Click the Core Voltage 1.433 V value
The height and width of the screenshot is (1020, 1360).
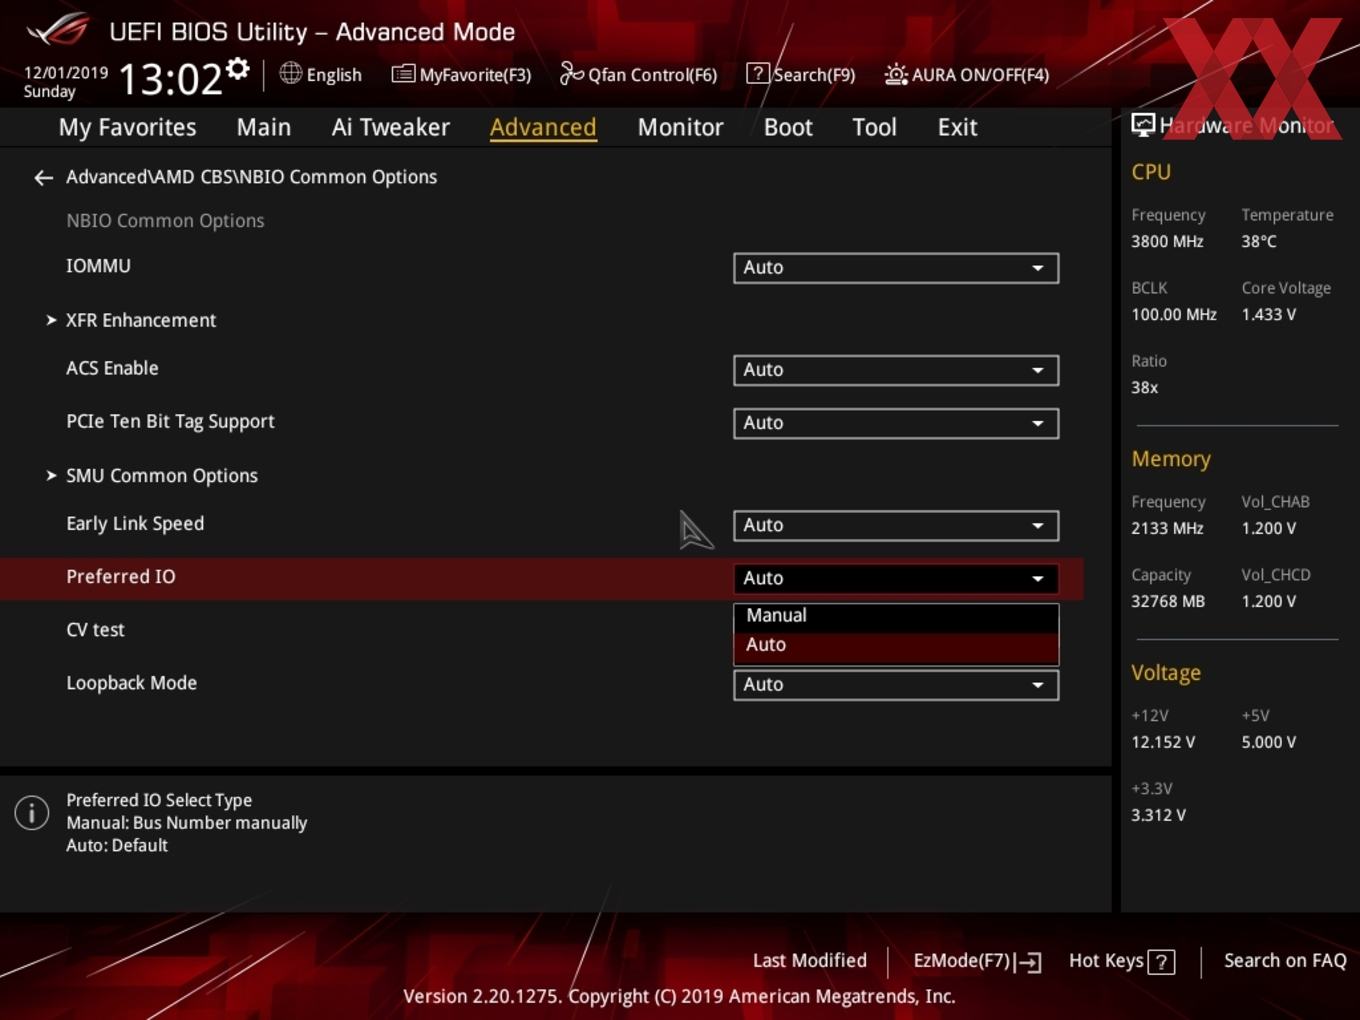pyautogui.click(x=1268, y=314)
